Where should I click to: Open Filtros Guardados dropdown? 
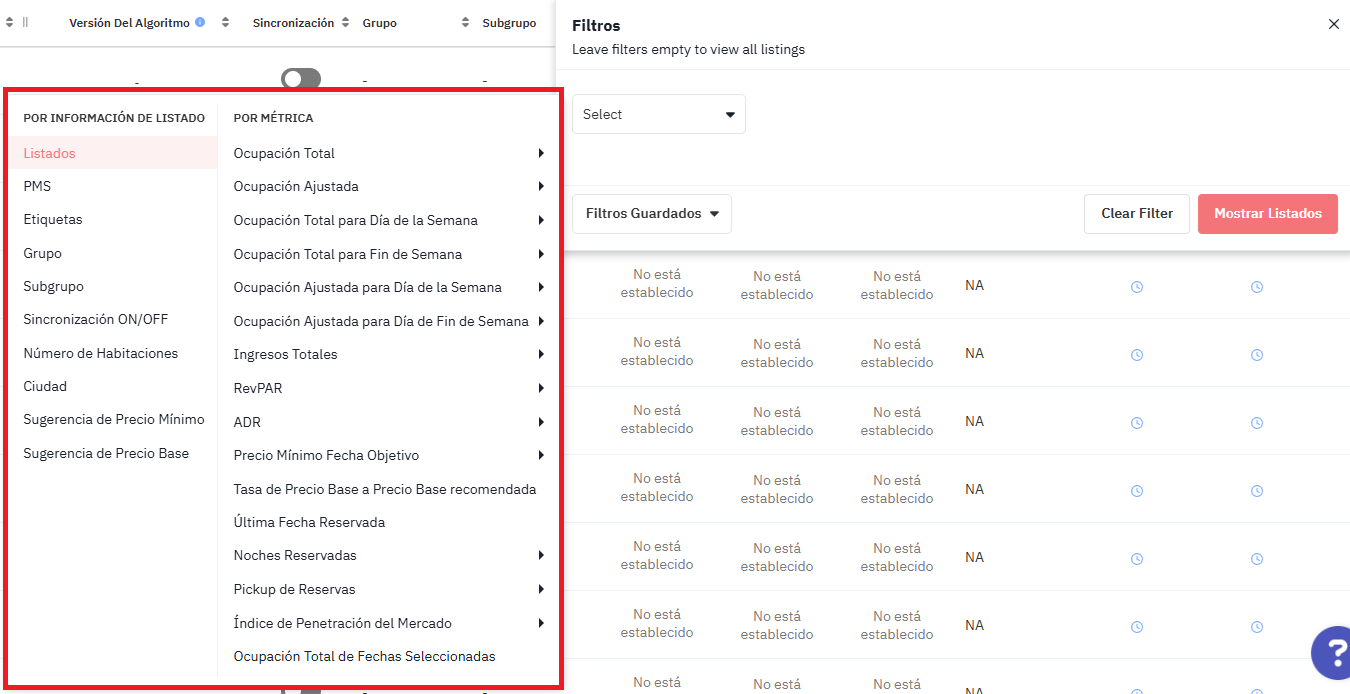652,214
